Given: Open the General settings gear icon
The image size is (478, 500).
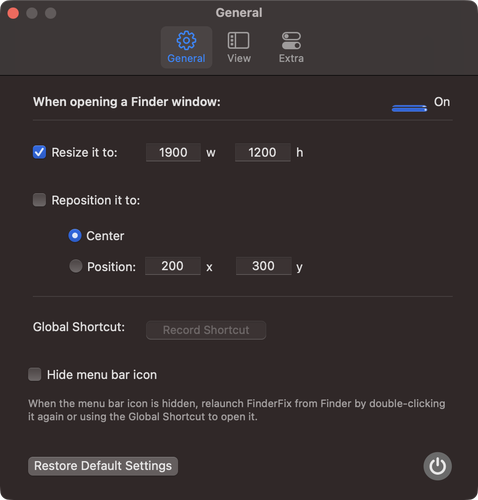Looking at the screenshot, I should click(x=186, y=40).
